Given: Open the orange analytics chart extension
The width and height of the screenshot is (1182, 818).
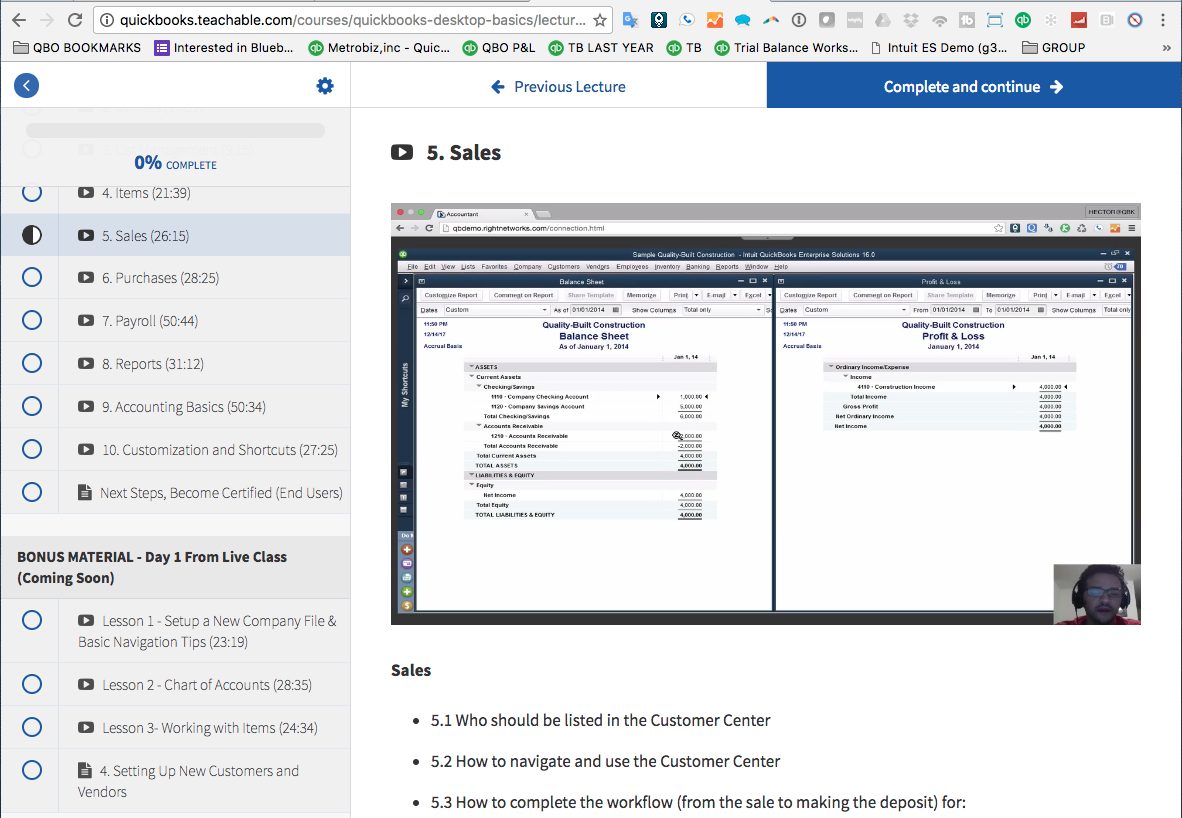Looking at the screenshot, I should coord(715,20).
